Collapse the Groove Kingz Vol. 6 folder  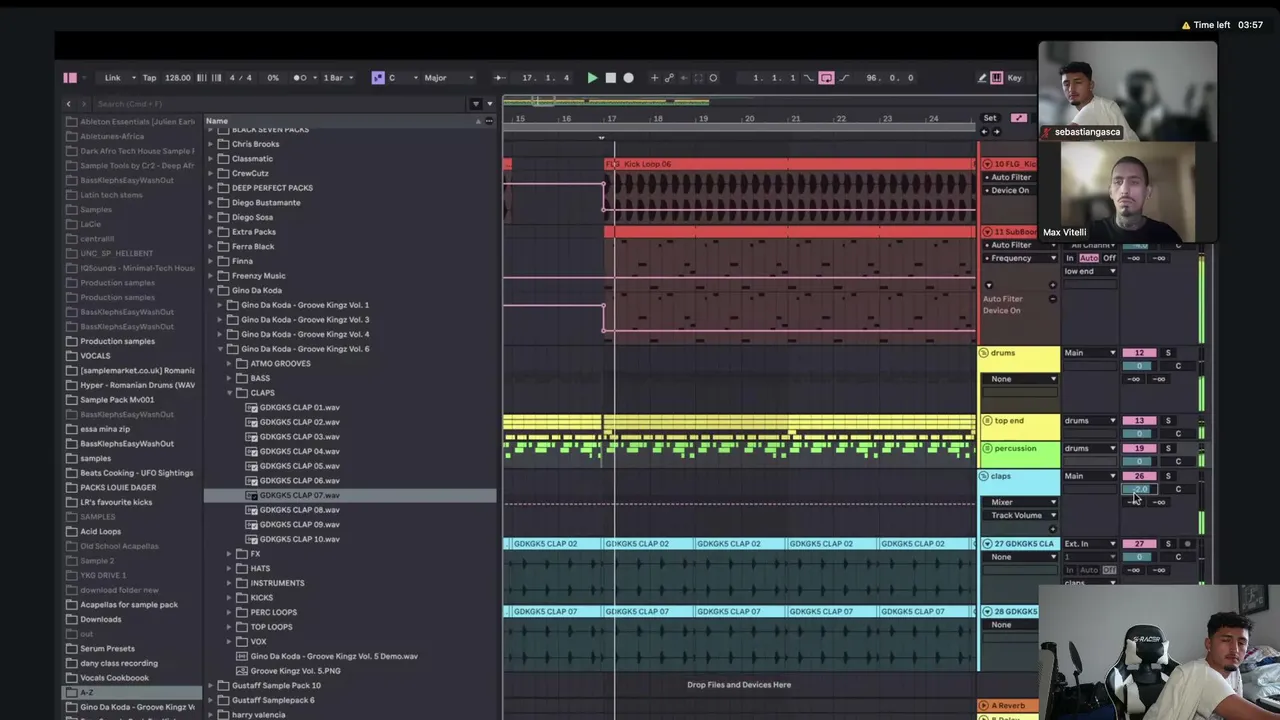click(220, 349)
